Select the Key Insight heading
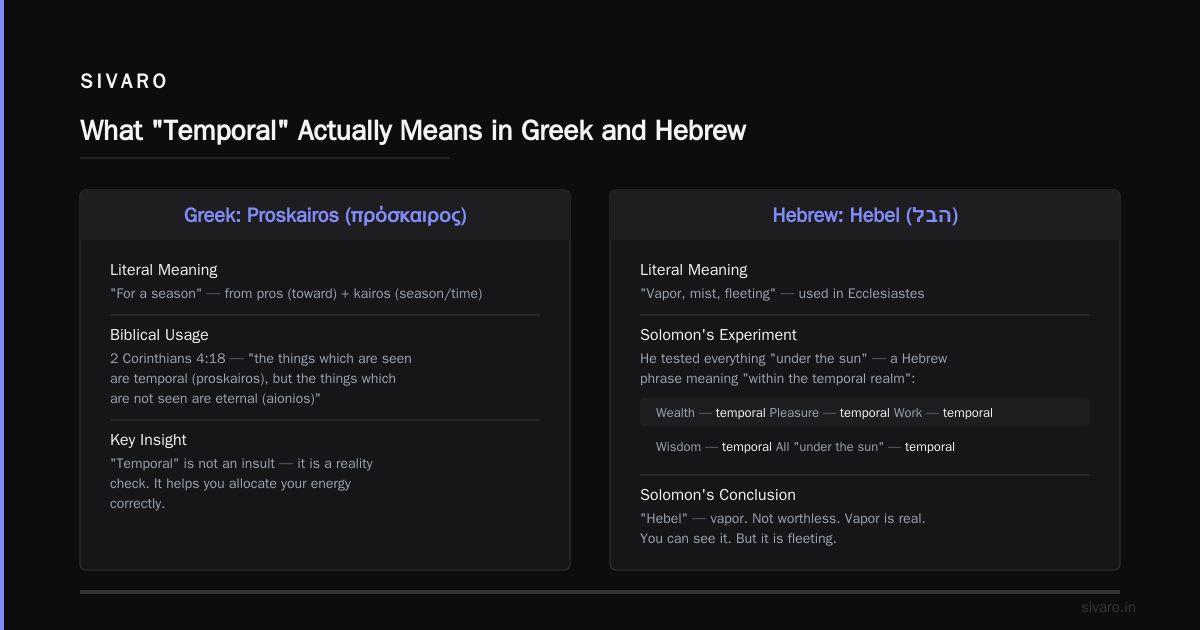1200x630 pixels. pyautogui.click(x=148, y=440)
